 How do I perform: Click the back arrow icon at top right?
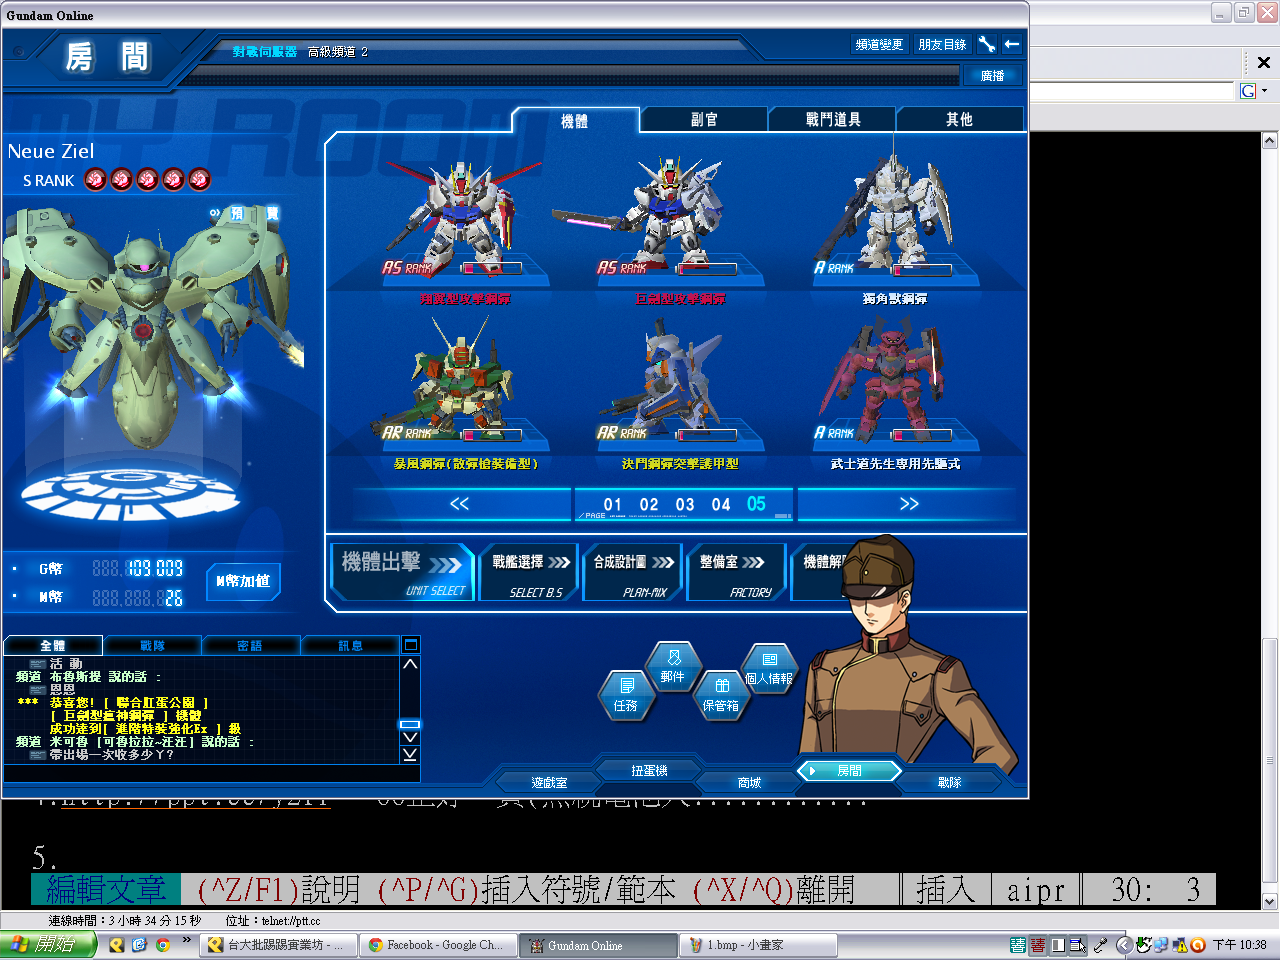(x=1012, y=44)
